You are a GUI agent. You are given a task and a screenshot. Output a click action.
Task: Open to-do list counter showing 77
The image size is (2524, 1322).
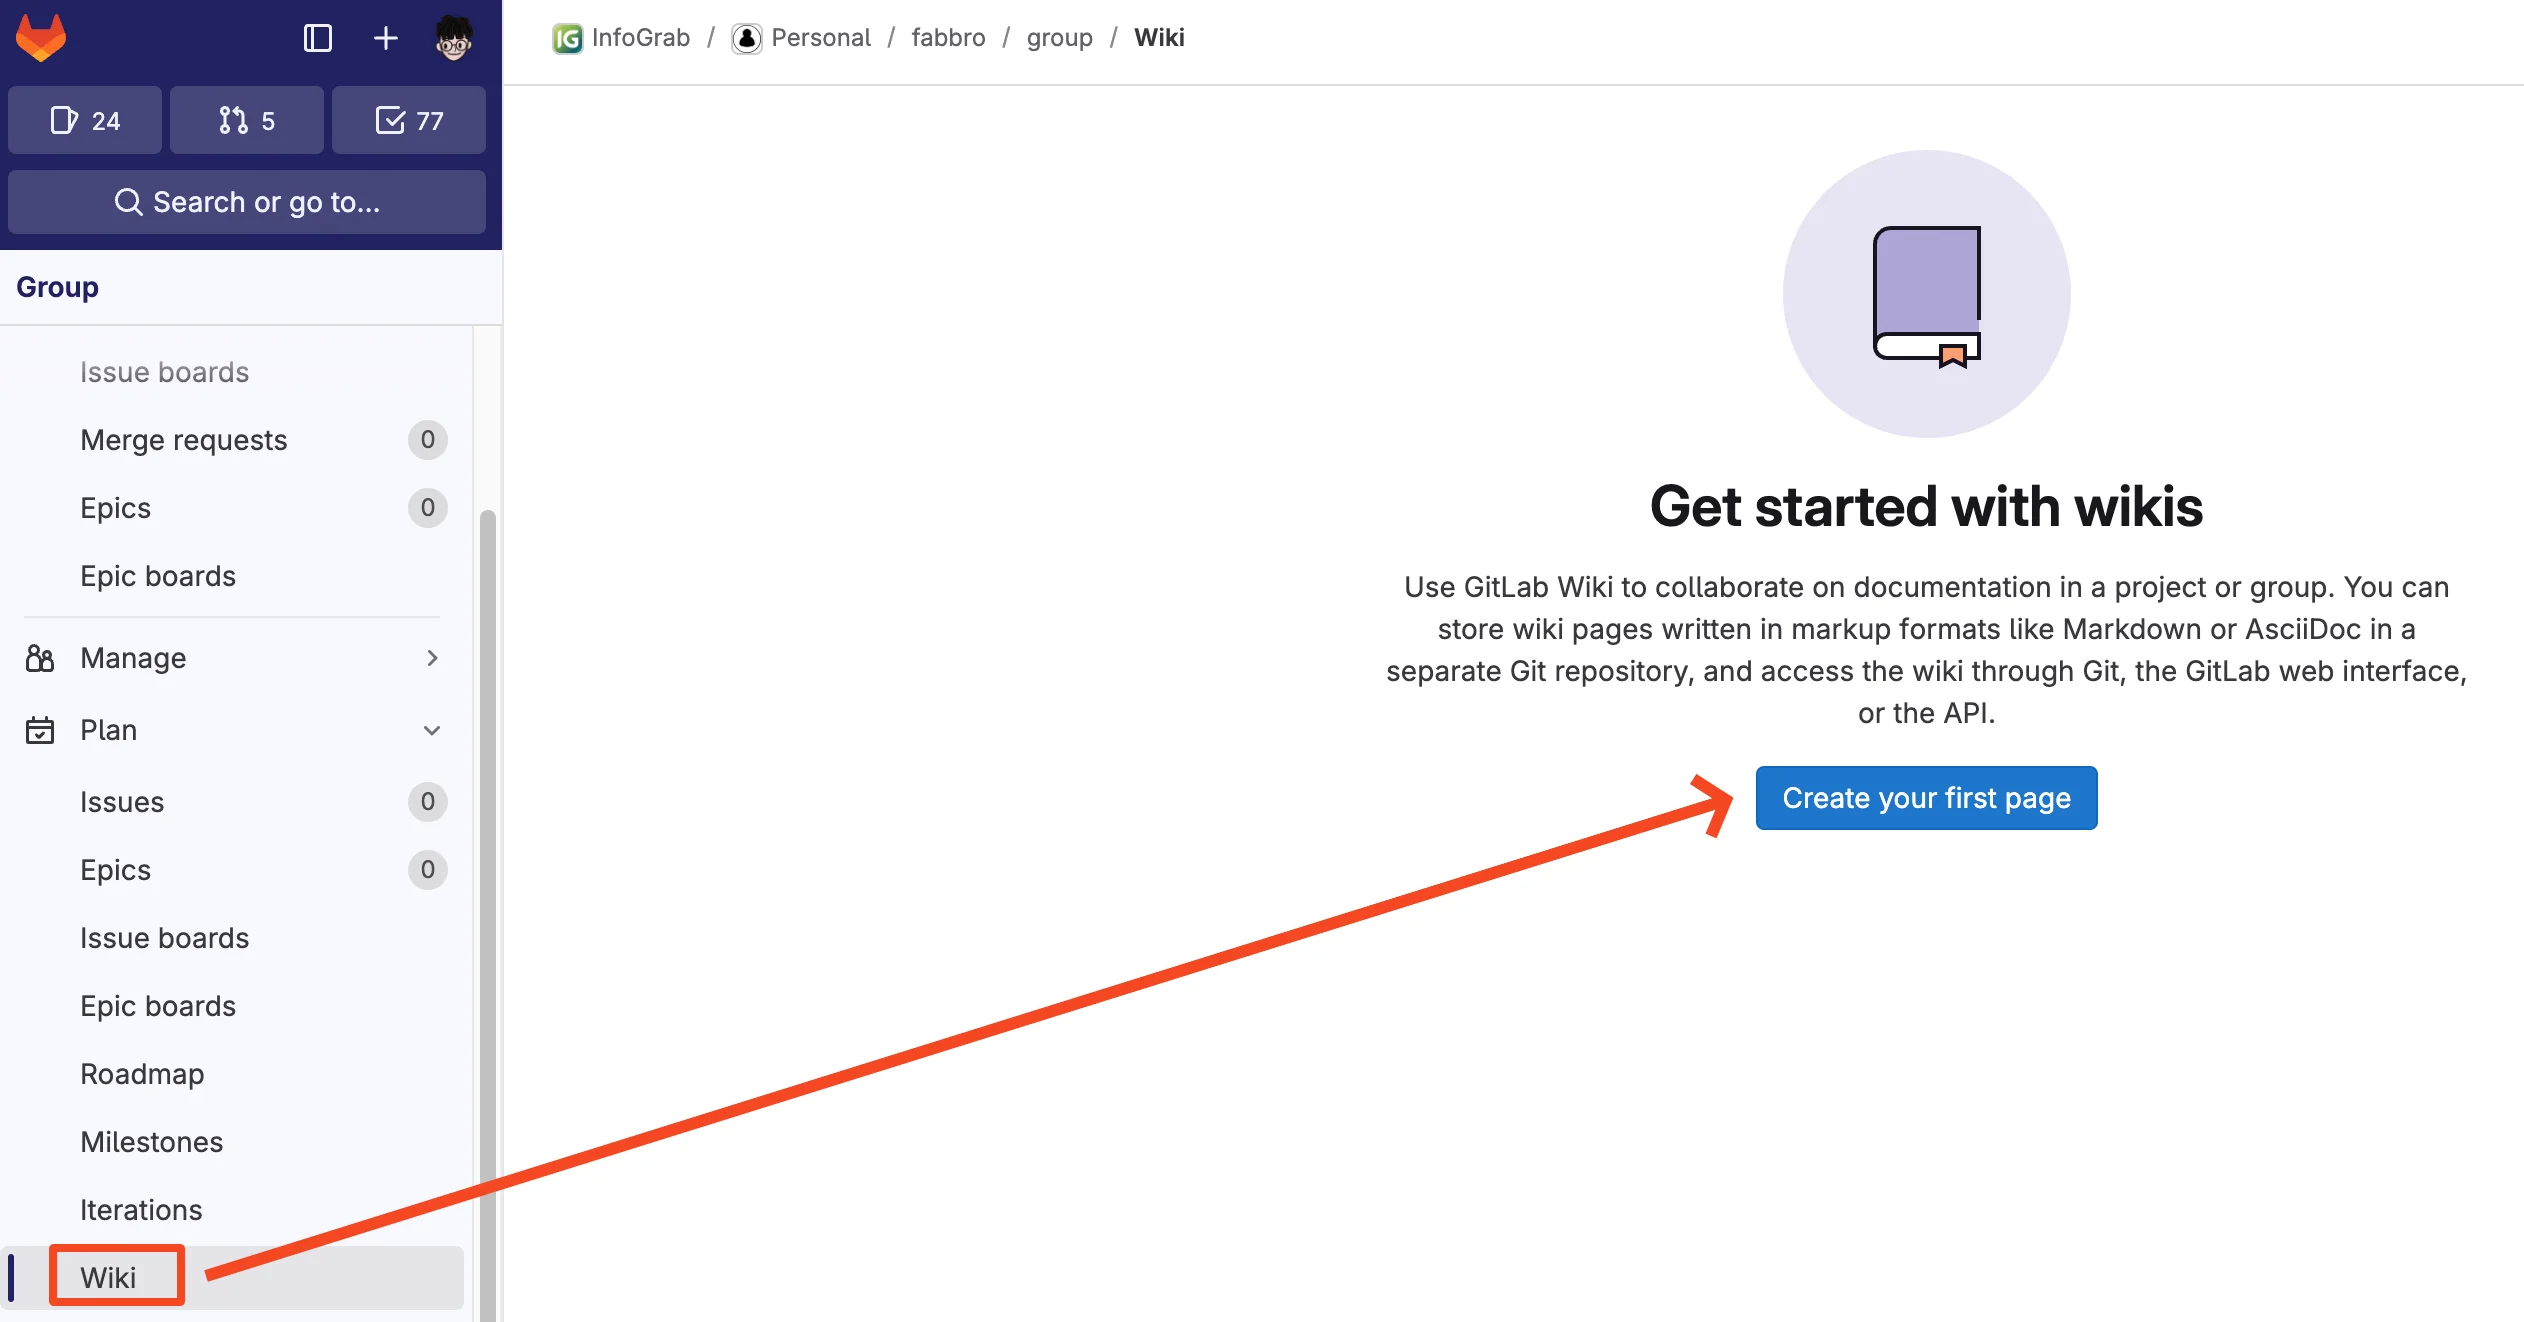coord(408,120)
